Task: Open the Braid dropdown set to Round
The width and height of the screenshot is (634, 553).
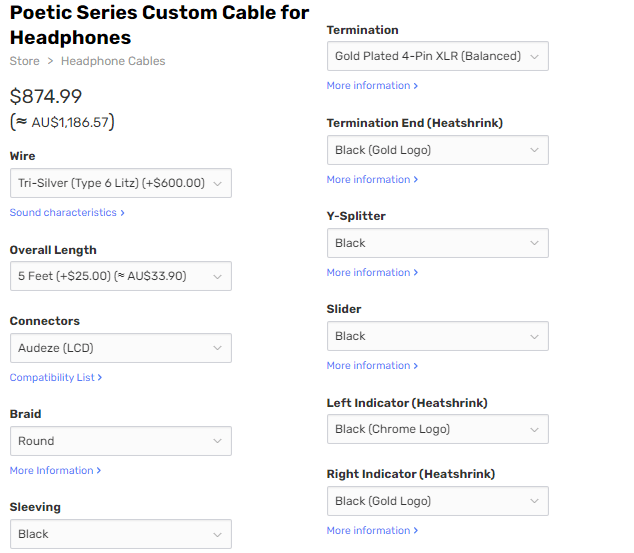Action: click(120, 441)
